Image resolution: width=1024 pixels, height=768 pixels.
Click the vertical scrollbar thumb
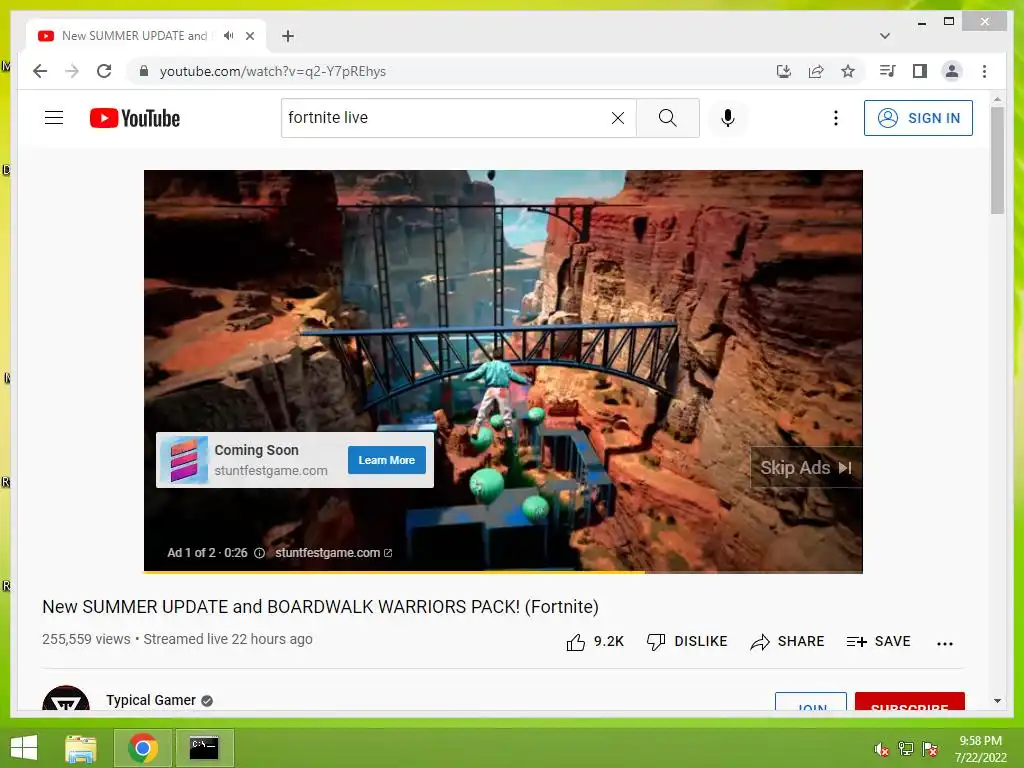click(x=997, y=161)
